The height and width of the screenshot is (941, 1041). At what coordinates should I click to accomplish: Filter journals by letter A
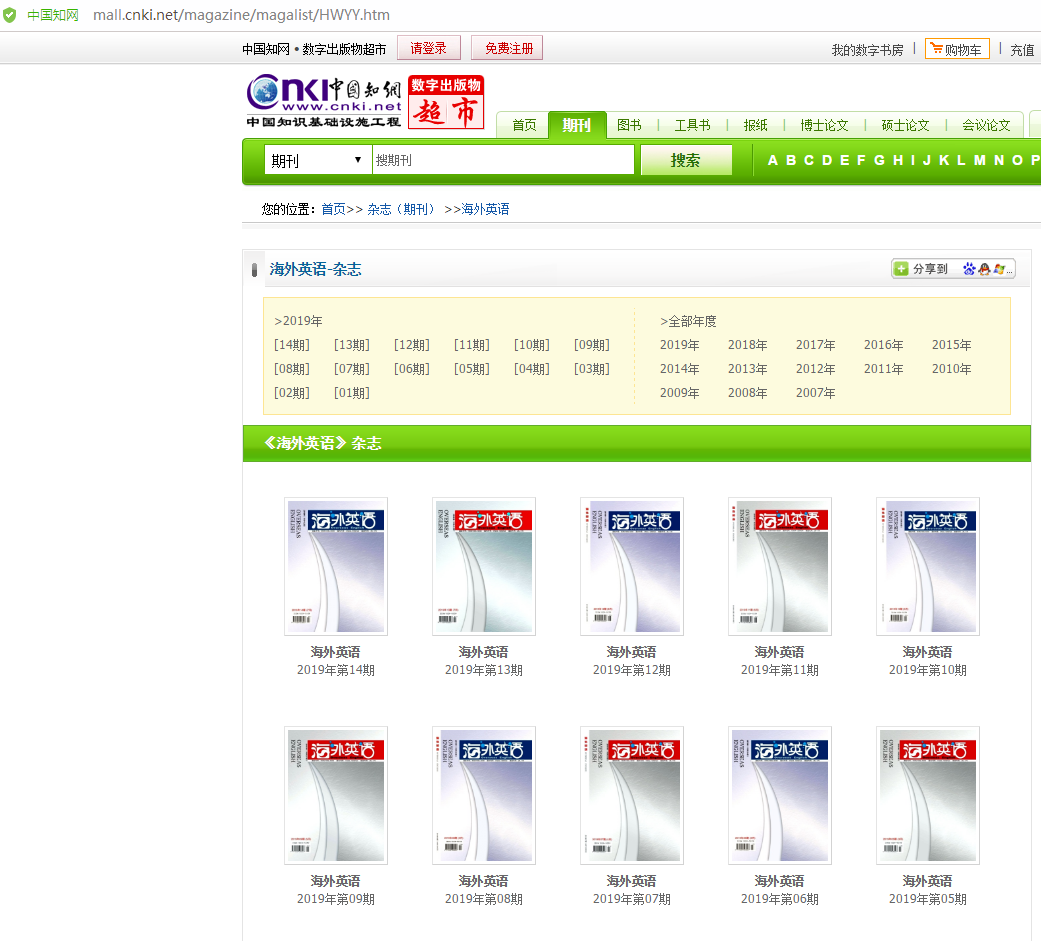pos(773,160)
